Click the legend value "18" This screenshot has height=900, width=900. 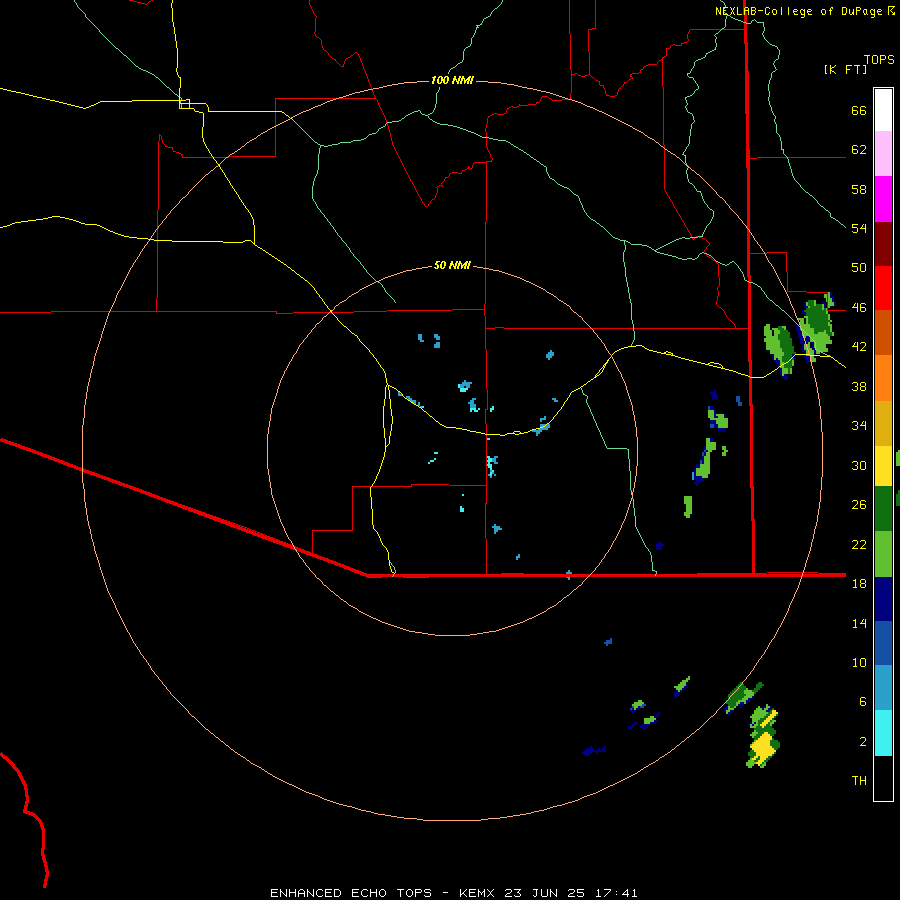(x=859, y=584)
